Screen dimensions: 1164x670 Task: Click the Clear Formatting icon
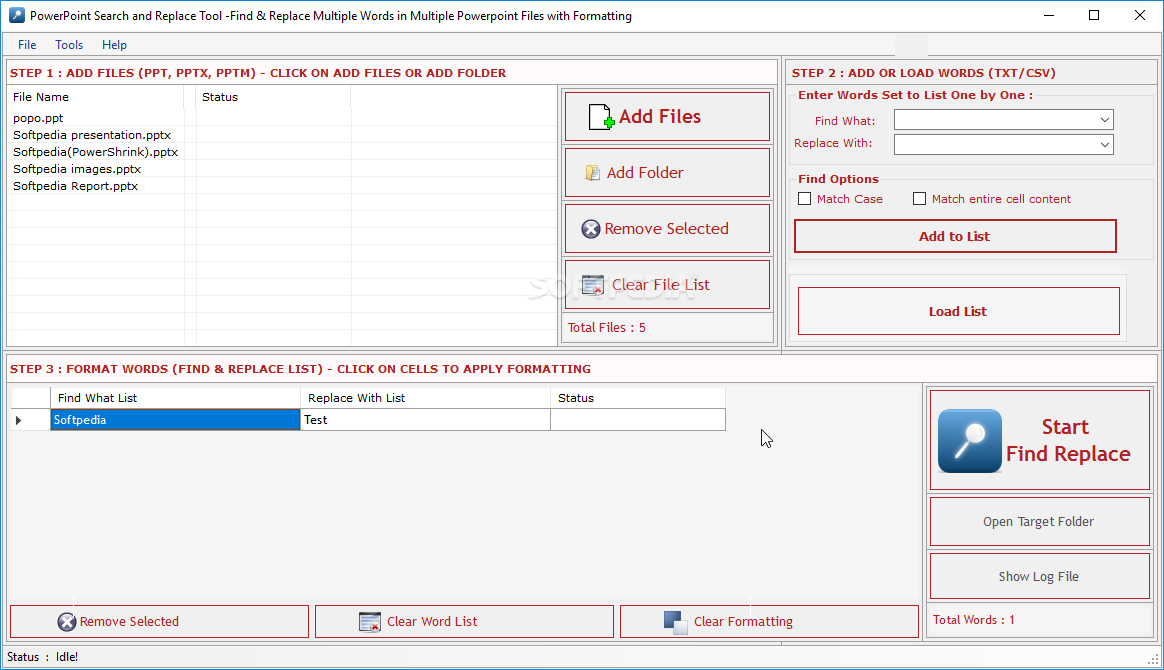676,622
